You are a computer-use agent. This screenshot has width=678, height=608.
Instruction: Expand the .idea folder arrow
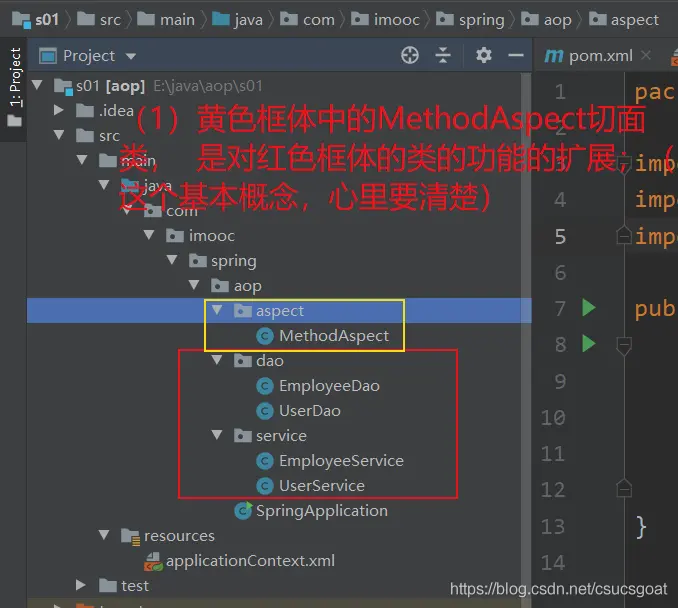58,110
